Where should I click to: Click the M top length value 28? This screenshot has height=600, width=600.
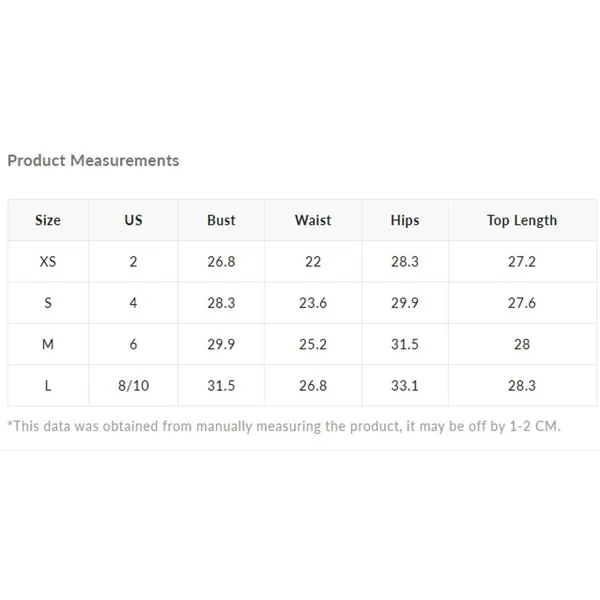pyautogui.click(x=522, y=344)
